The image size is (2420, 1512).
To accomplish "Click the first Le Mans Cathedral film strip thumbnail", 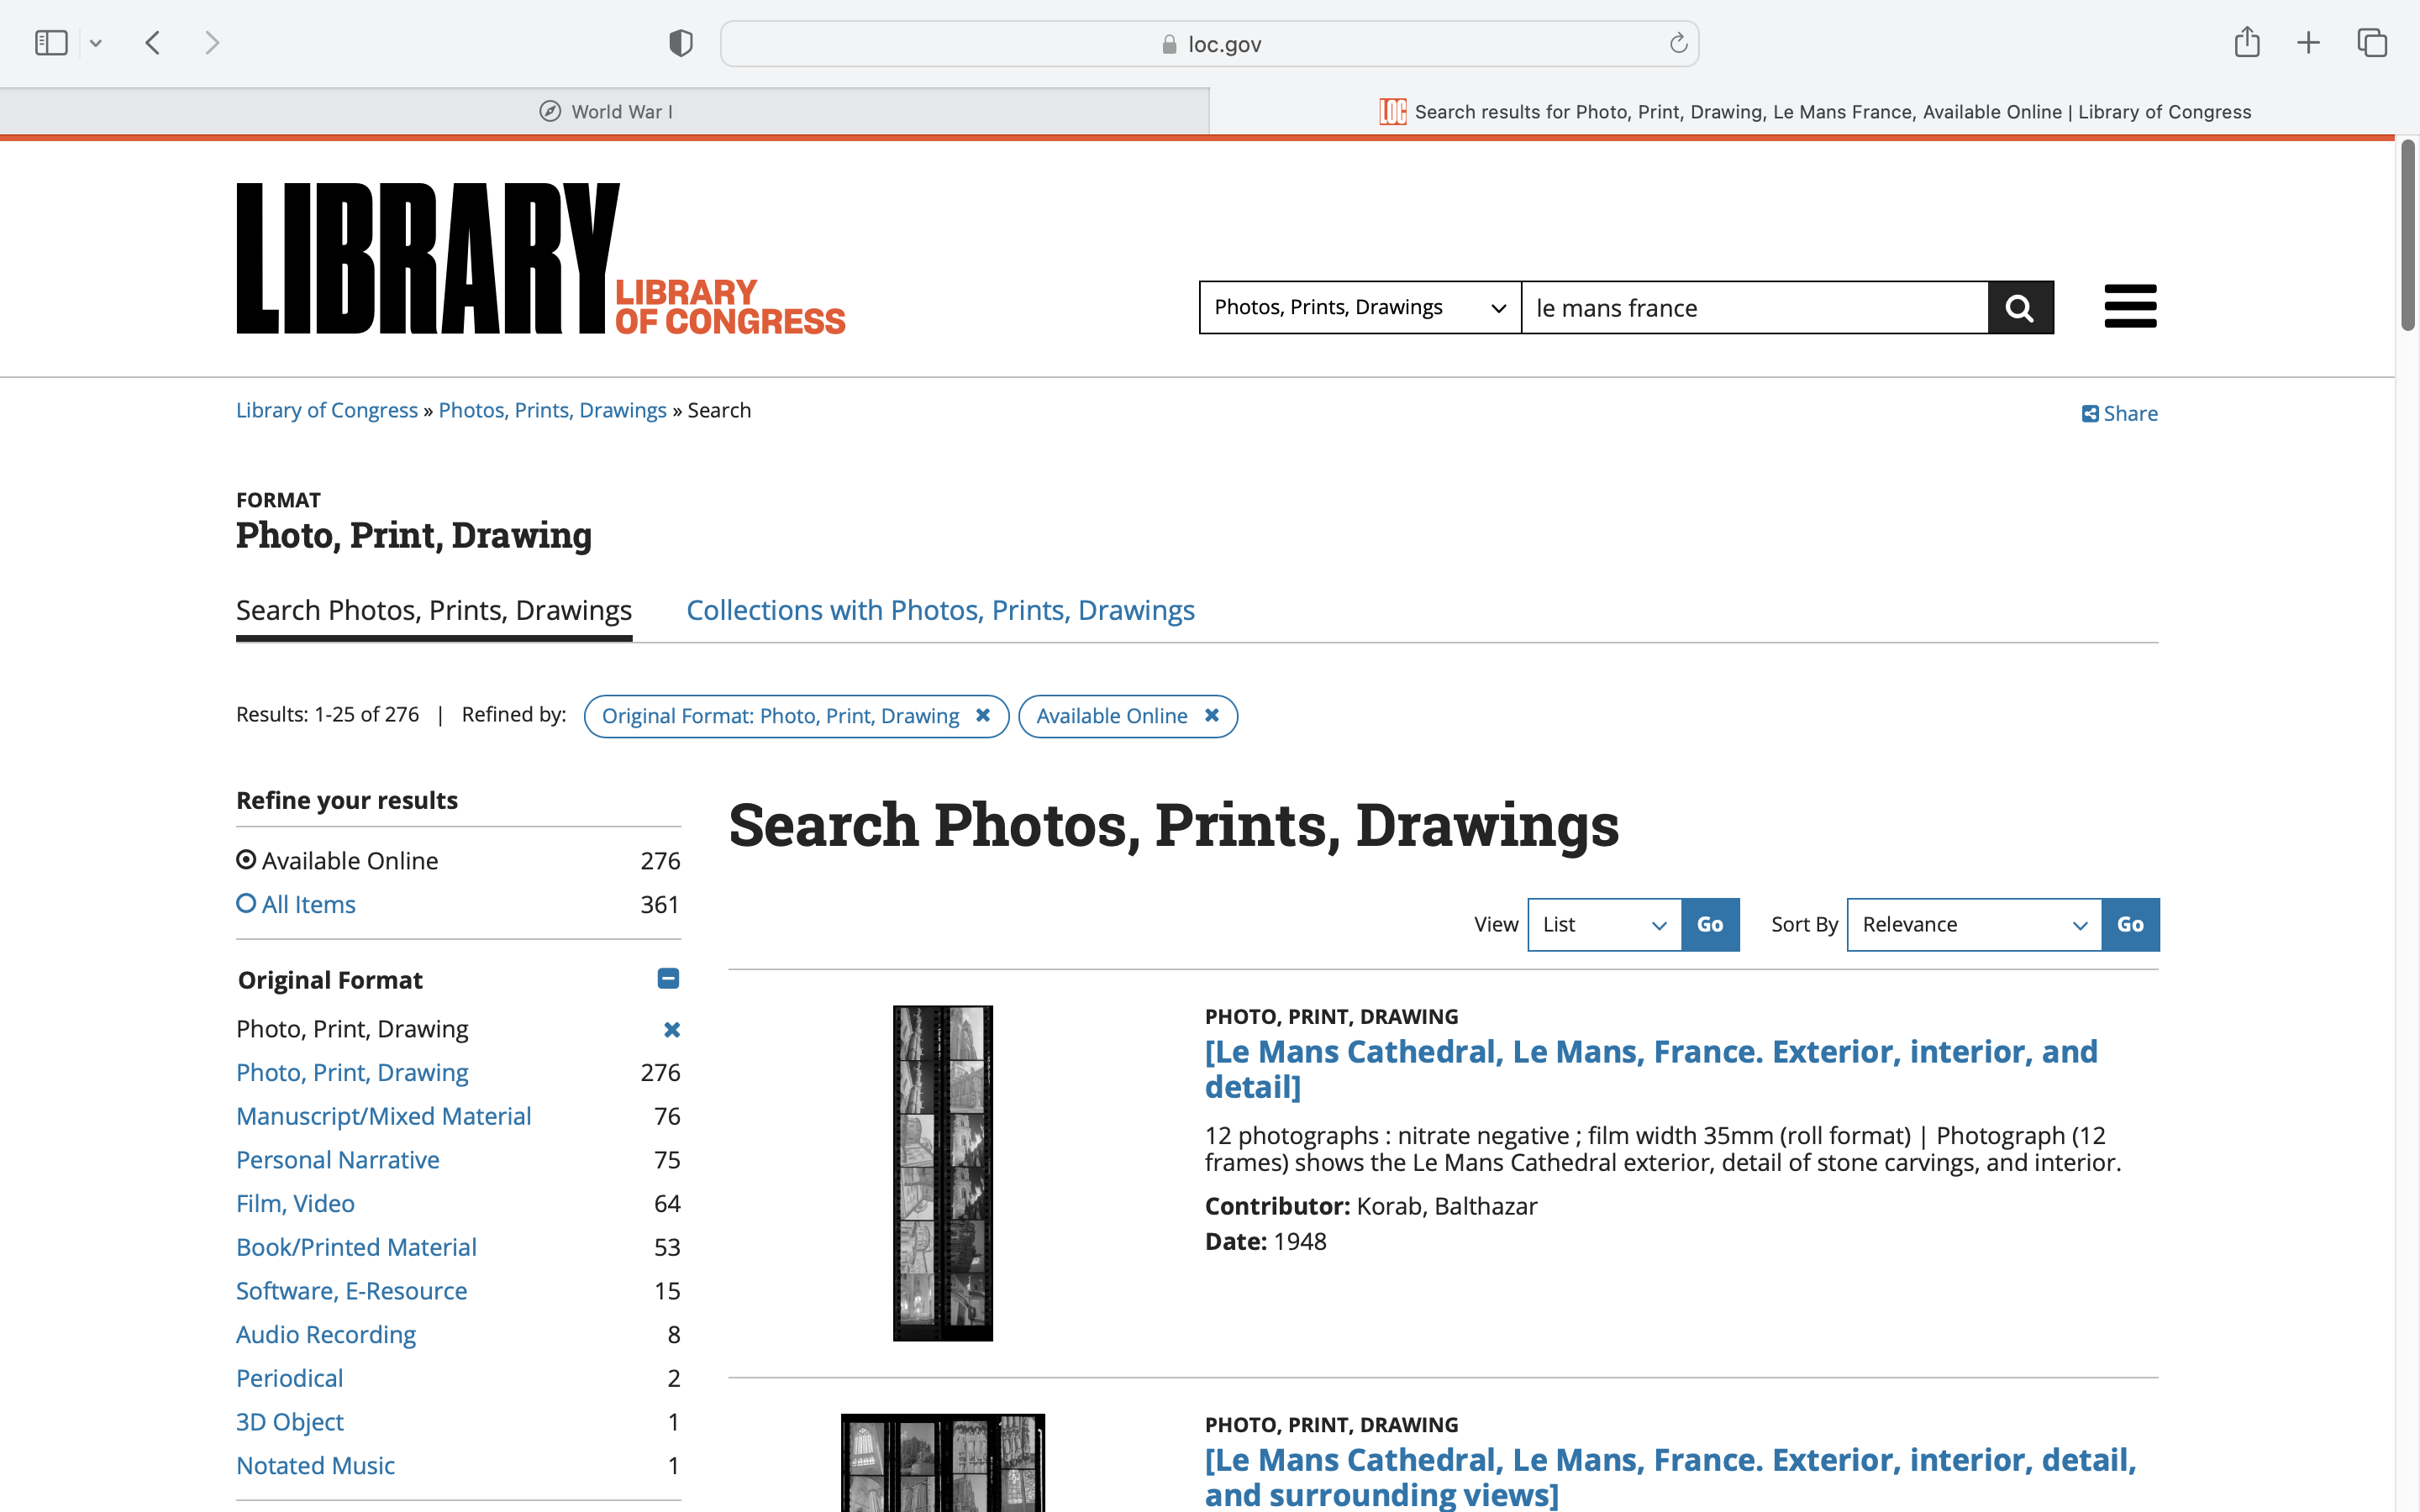I will (942, 1172).
